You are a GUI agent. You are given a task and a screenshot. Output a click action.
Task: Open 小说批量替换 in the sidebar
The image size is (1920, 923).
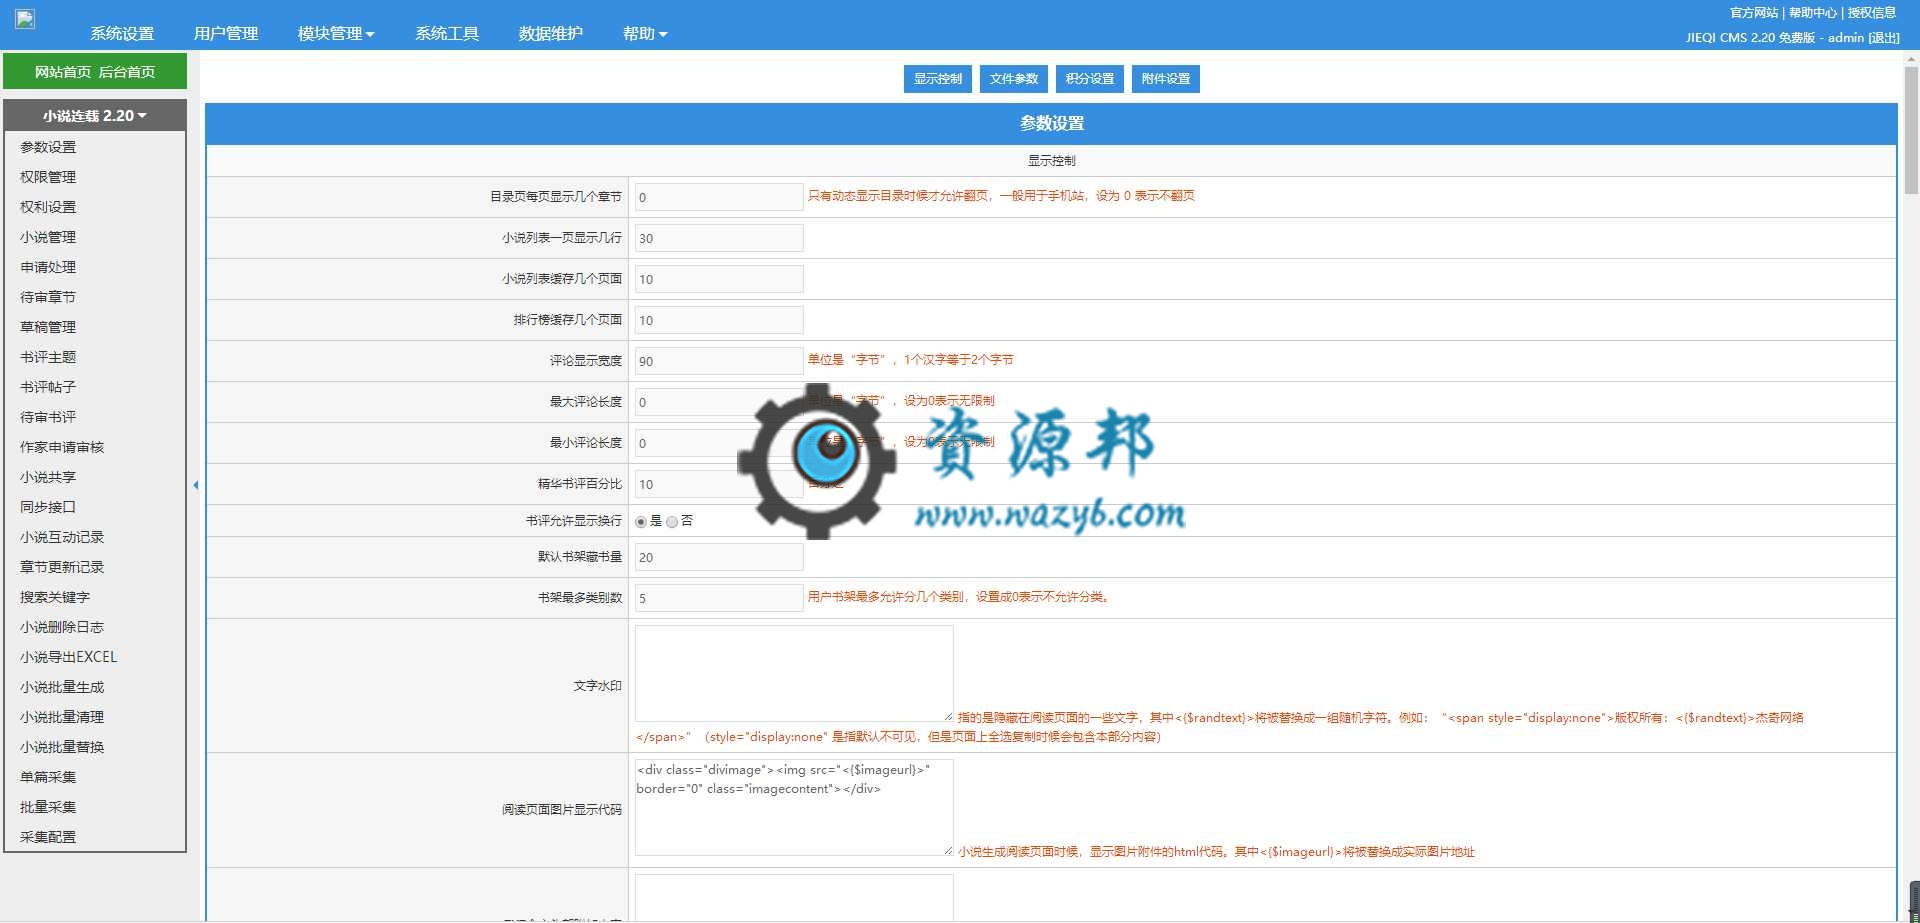62,747
